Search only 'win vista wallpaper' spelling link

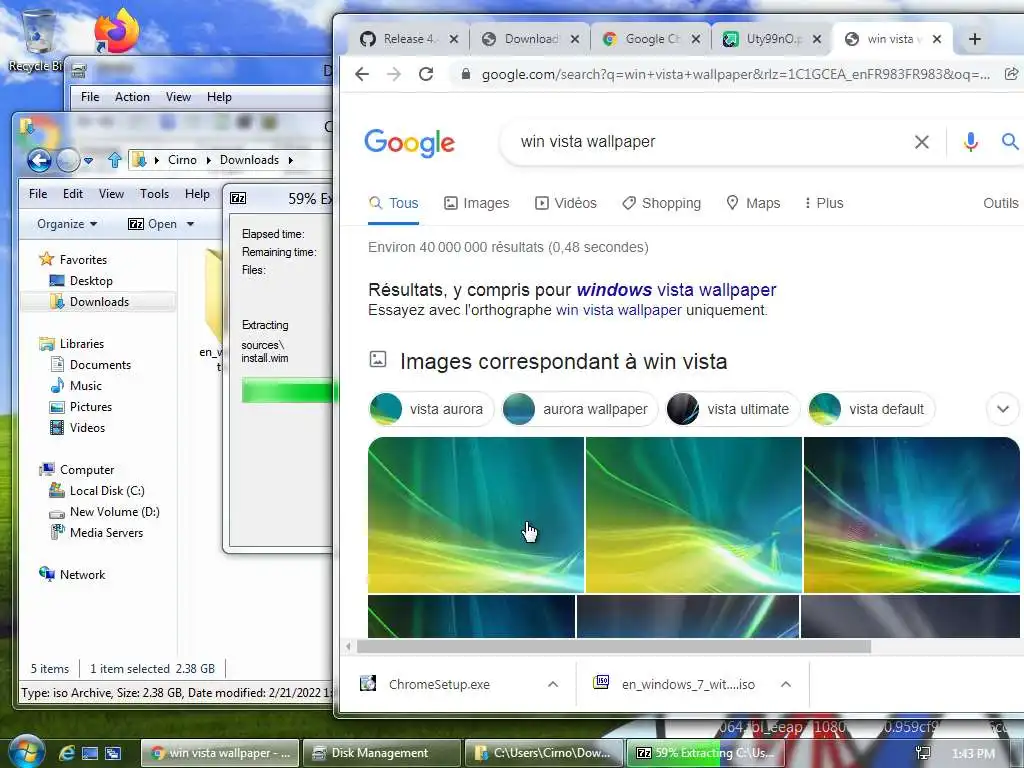(618, 310)
